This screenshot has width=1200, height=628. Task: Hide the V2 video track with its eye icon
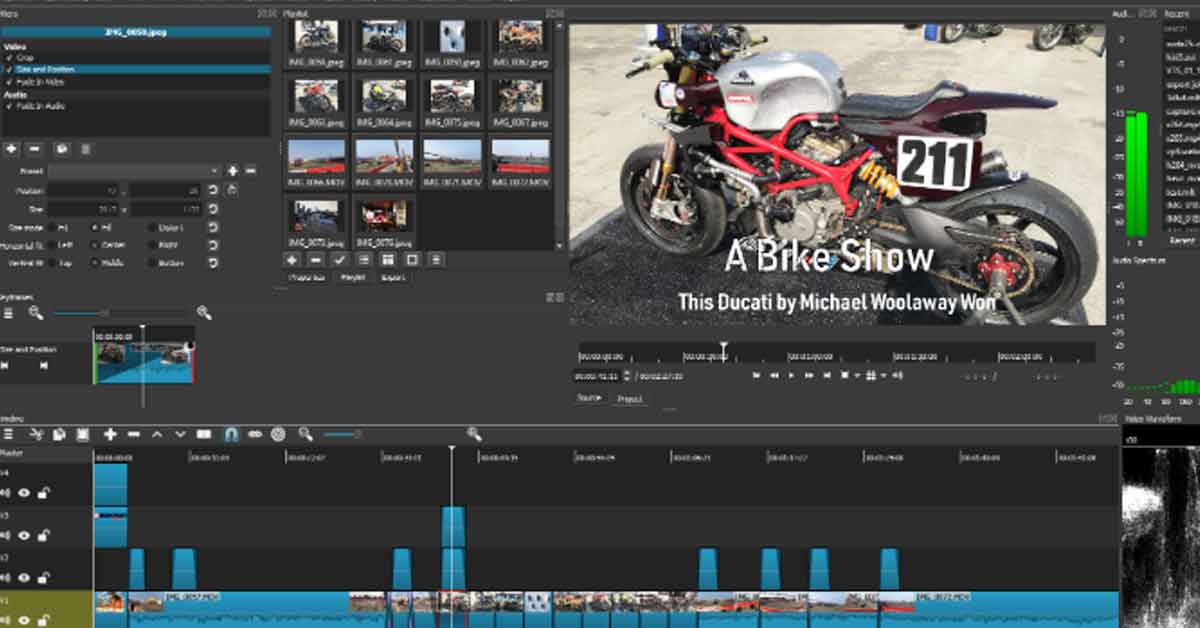[x=24, y=577]
